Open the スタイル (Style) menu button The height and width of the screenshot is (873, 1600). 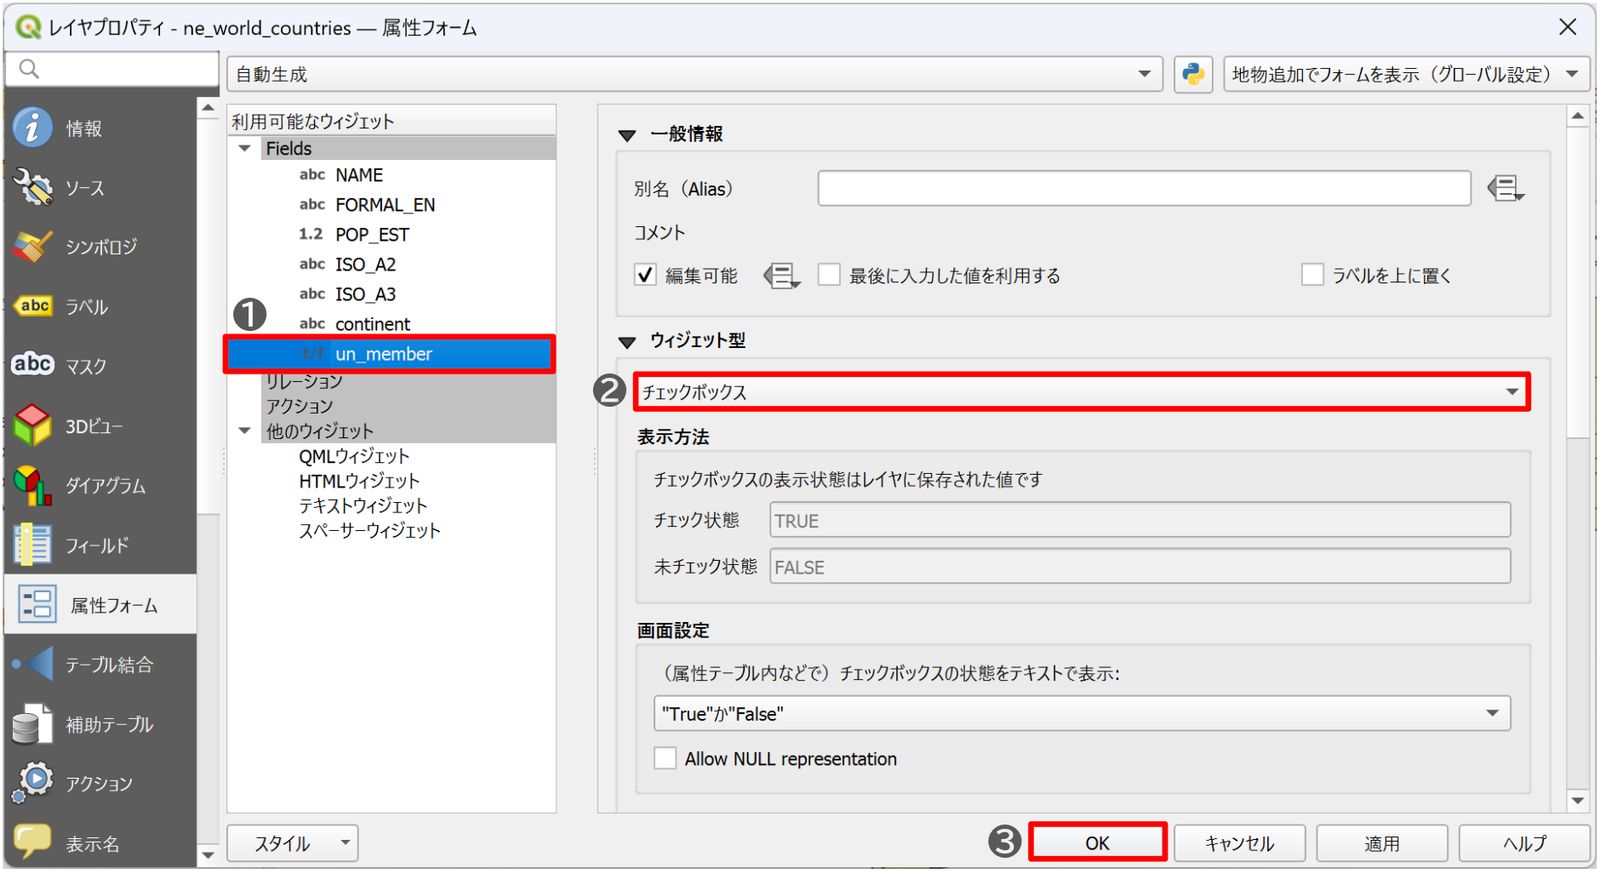pos(292,843)
